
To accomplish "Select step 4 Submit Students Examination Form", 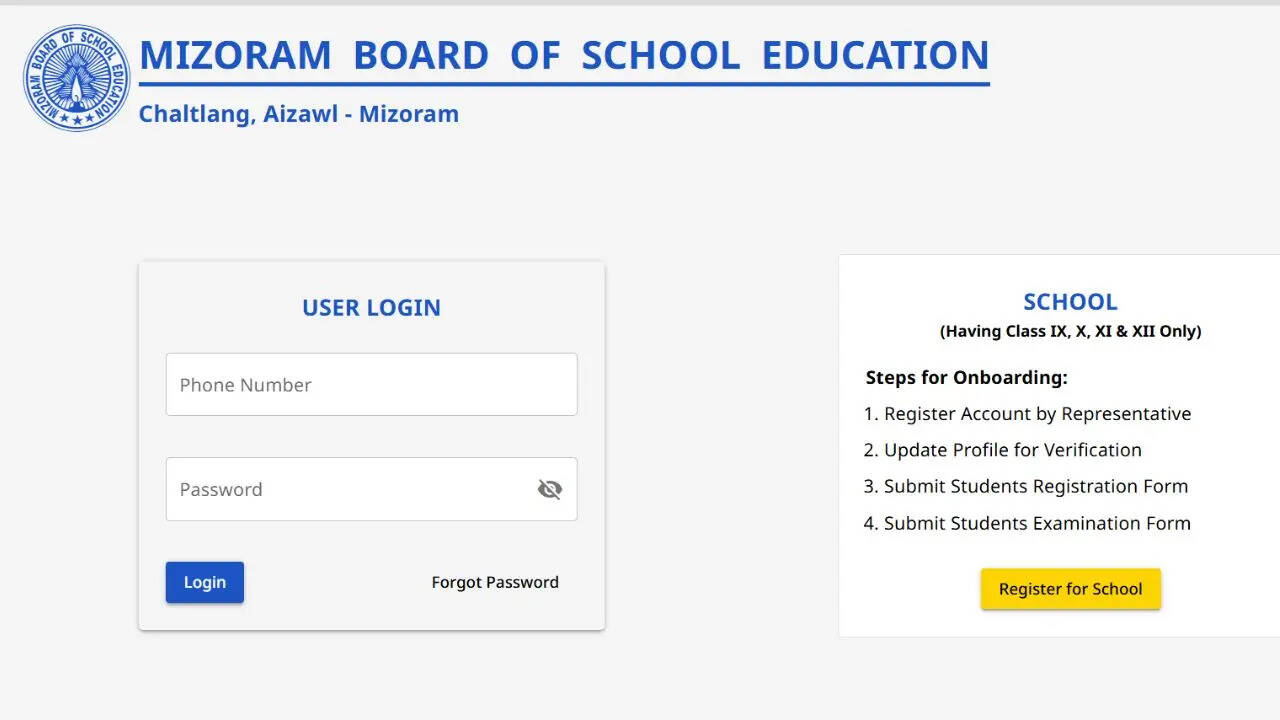I will click(1027, 523).
